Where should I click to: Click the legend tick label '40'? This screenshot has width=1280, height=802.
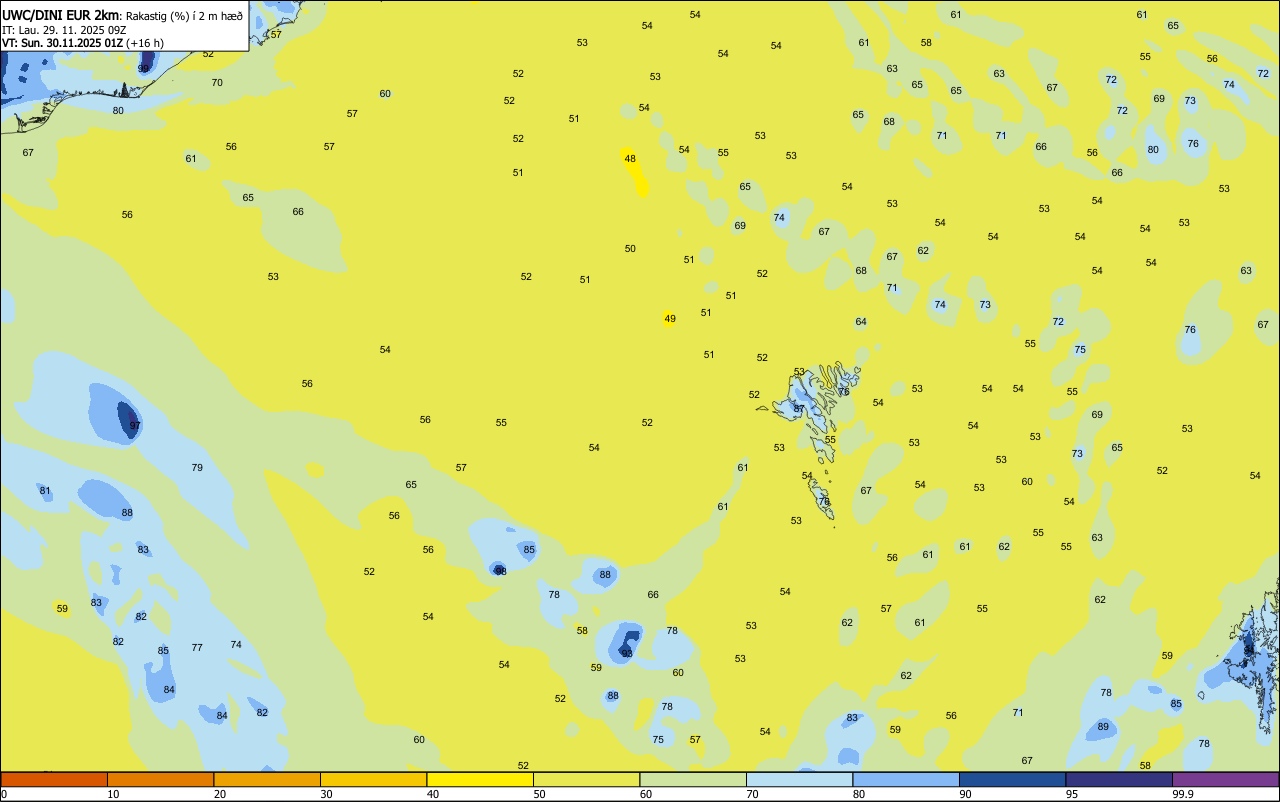[x=433, y=794]
